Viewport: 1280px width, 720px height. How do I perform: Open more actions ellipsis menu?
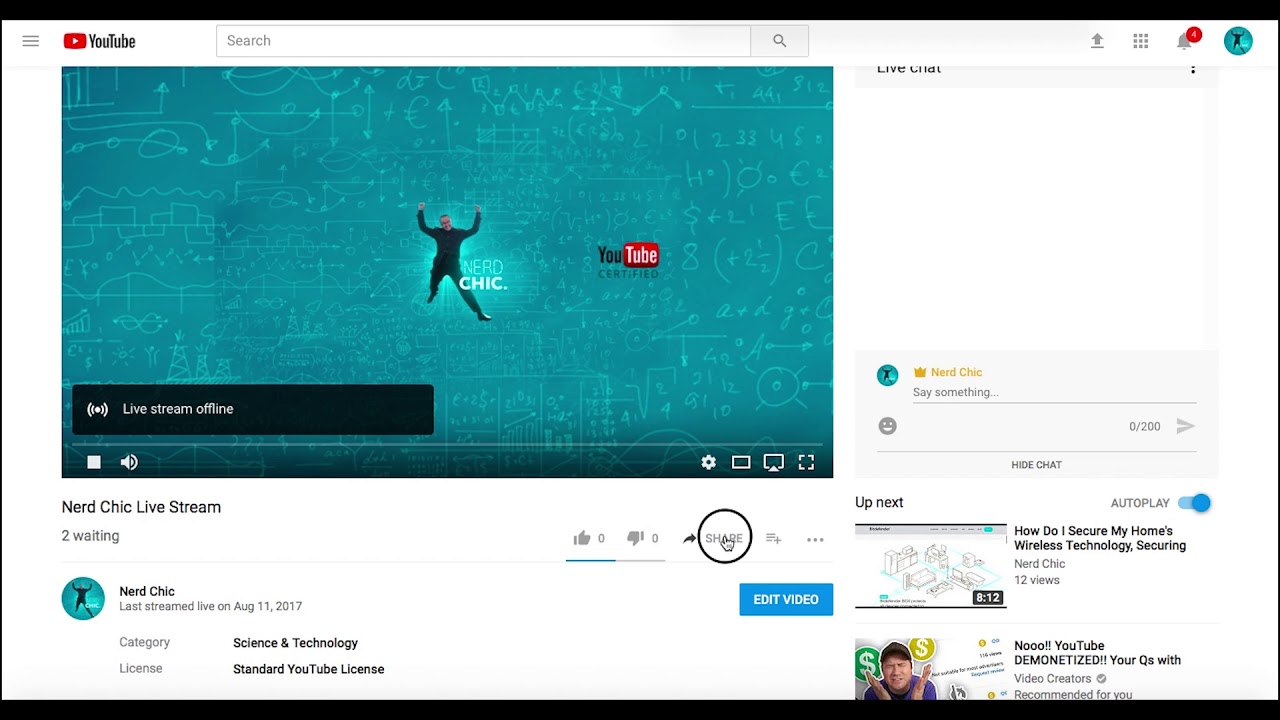pyautogui.click(x=815, y=539)
